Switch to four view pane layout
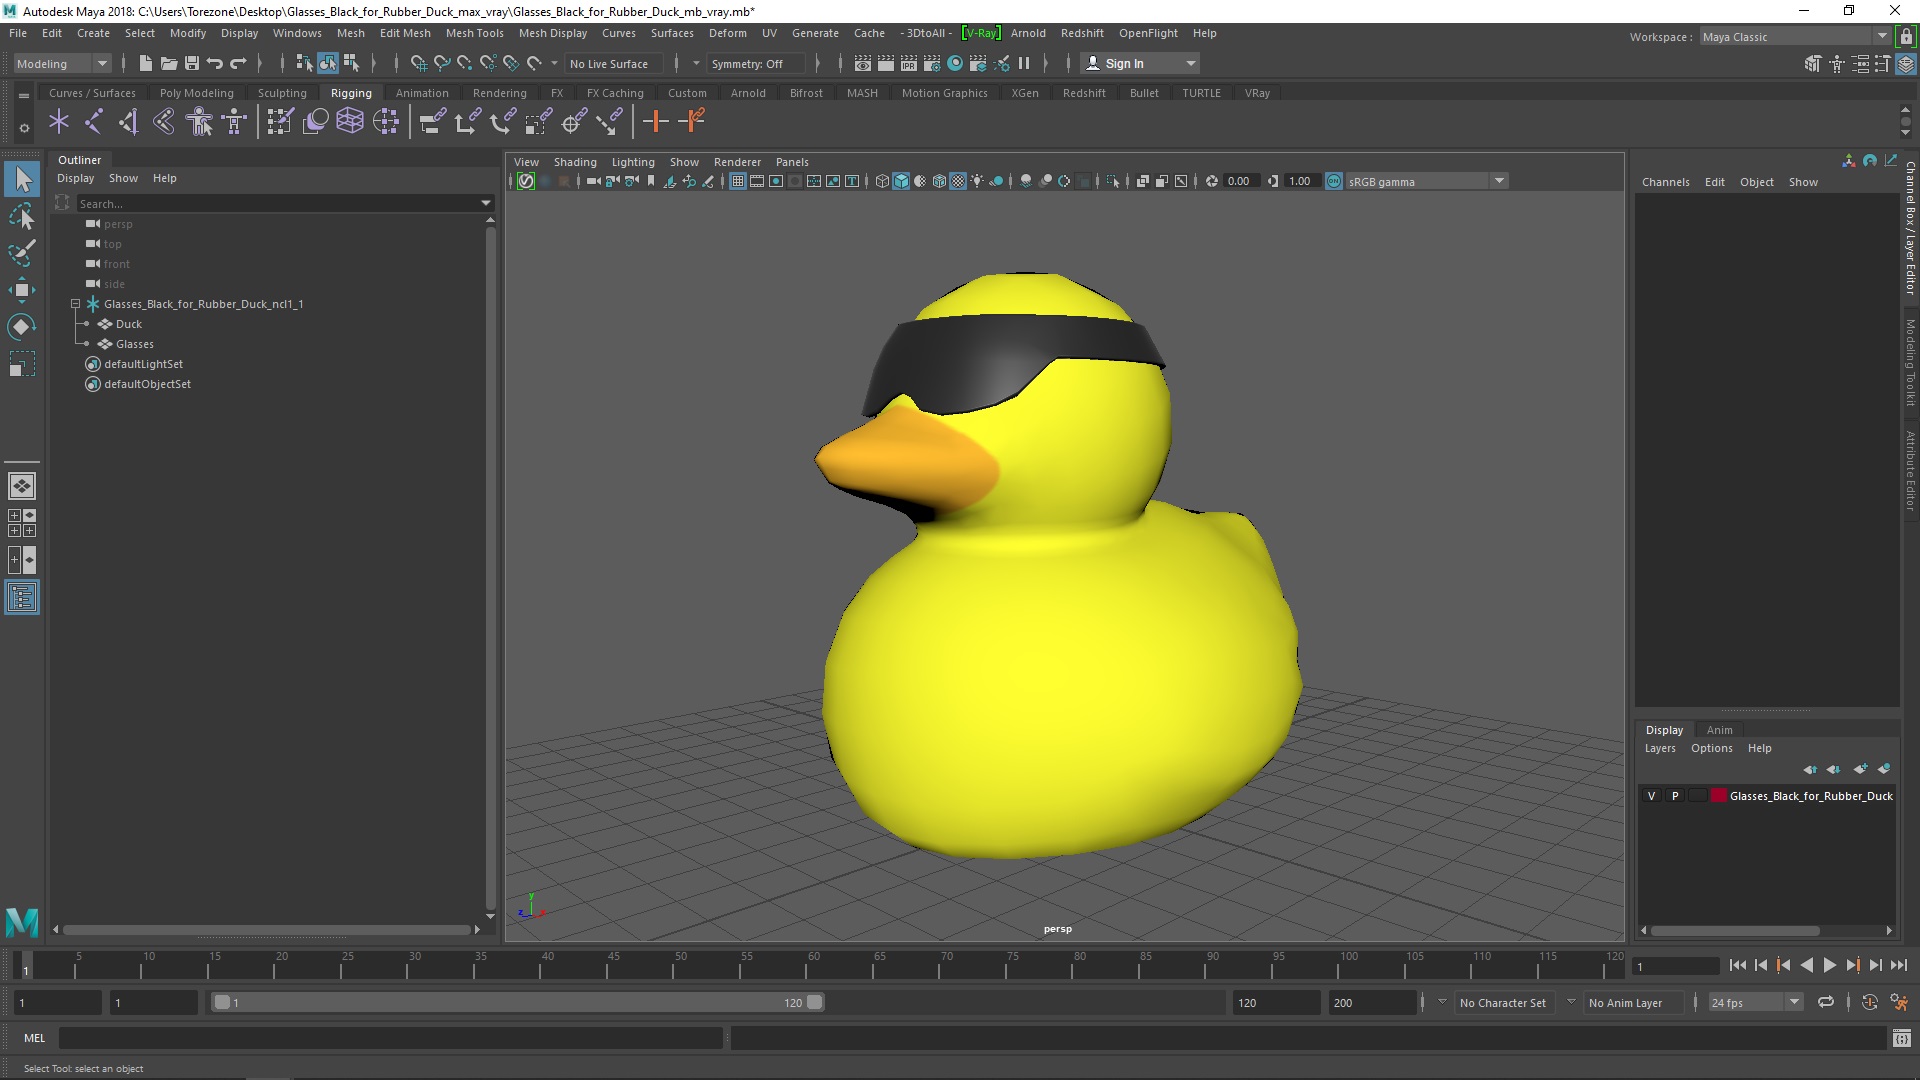The width and height of the screenshot is (1920, 1080). pos(22,523)
